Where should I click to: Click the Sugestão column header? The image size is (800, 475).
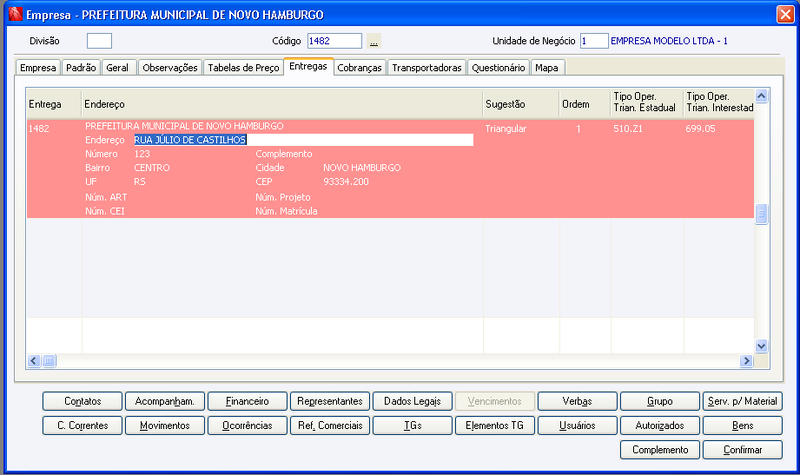tap(521, 104)
